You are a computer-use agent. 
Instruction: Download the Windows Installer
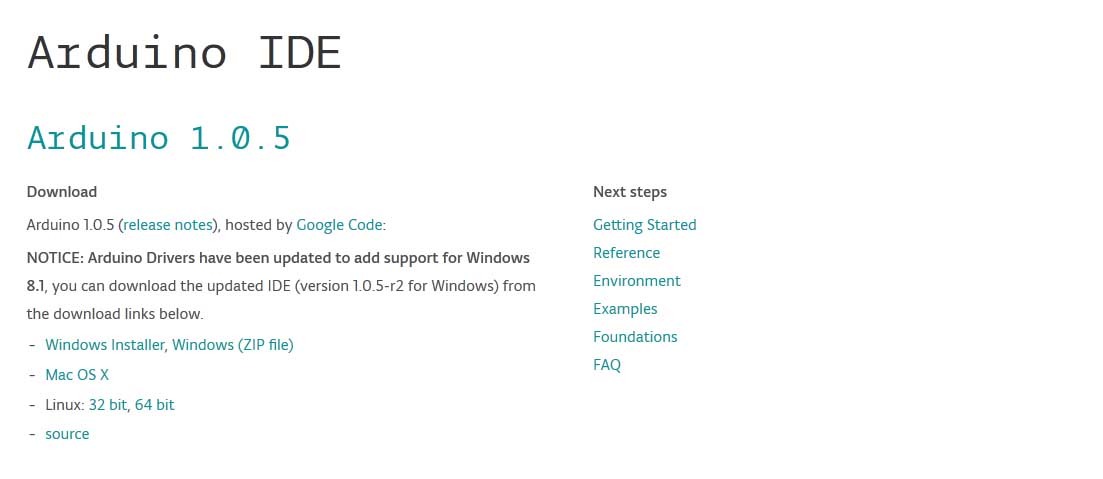[106, 345]
